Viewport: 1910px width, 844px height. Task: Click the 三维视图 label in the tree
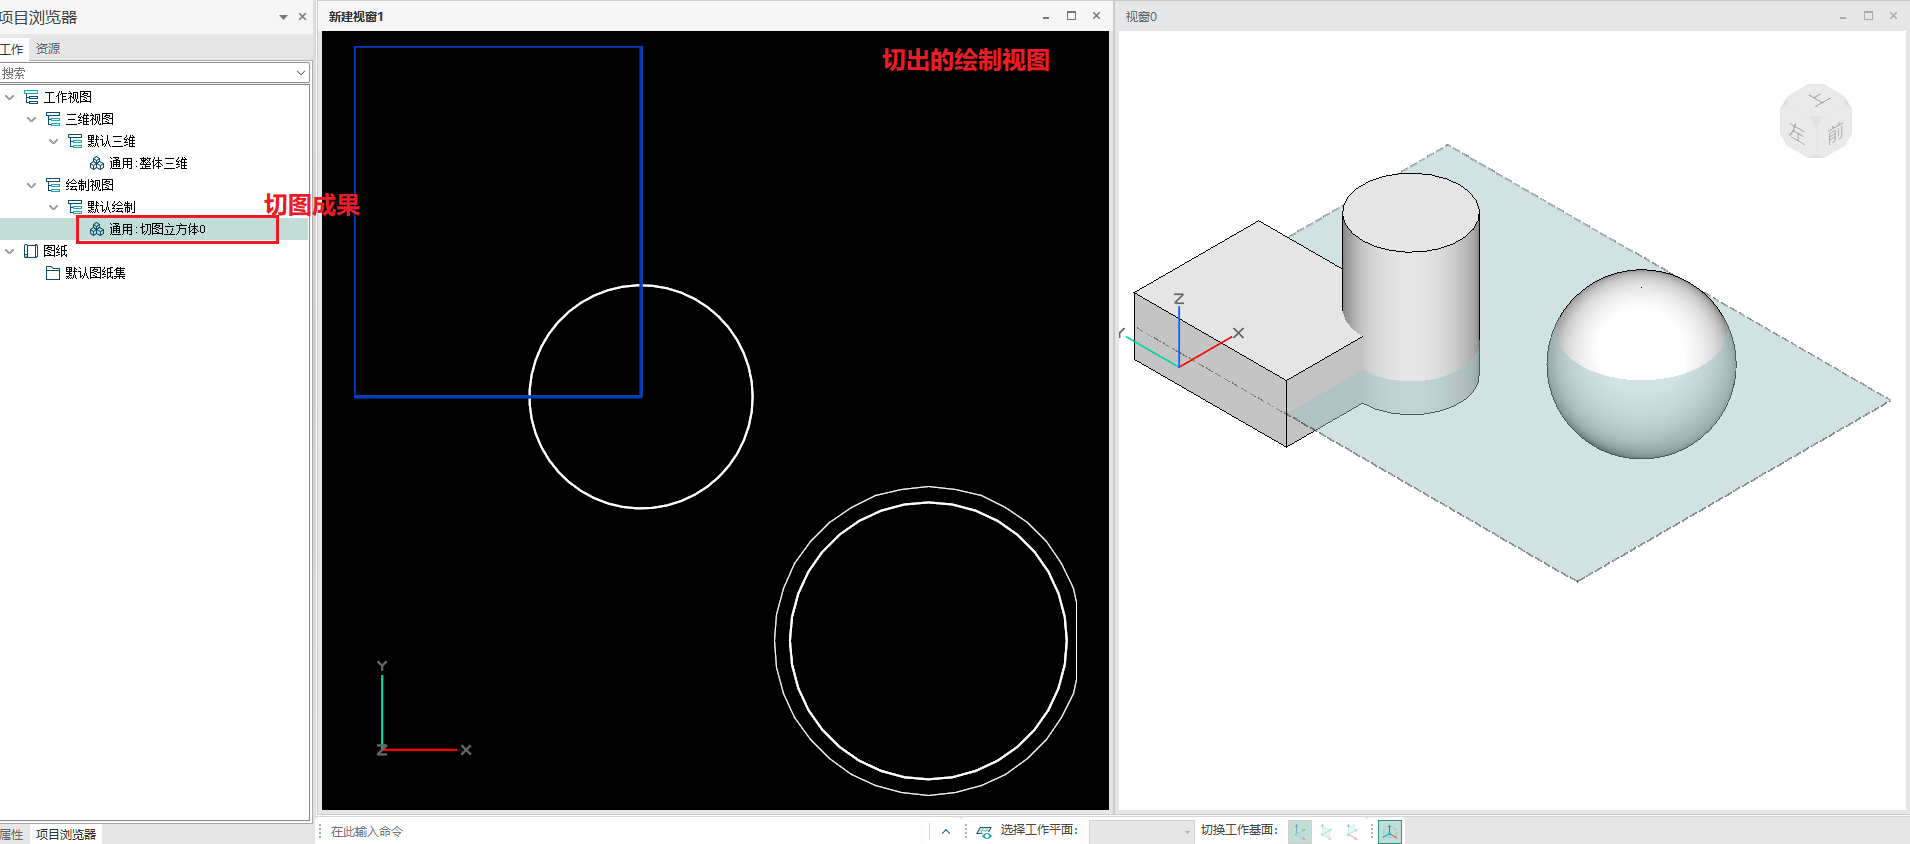point(90,119)
